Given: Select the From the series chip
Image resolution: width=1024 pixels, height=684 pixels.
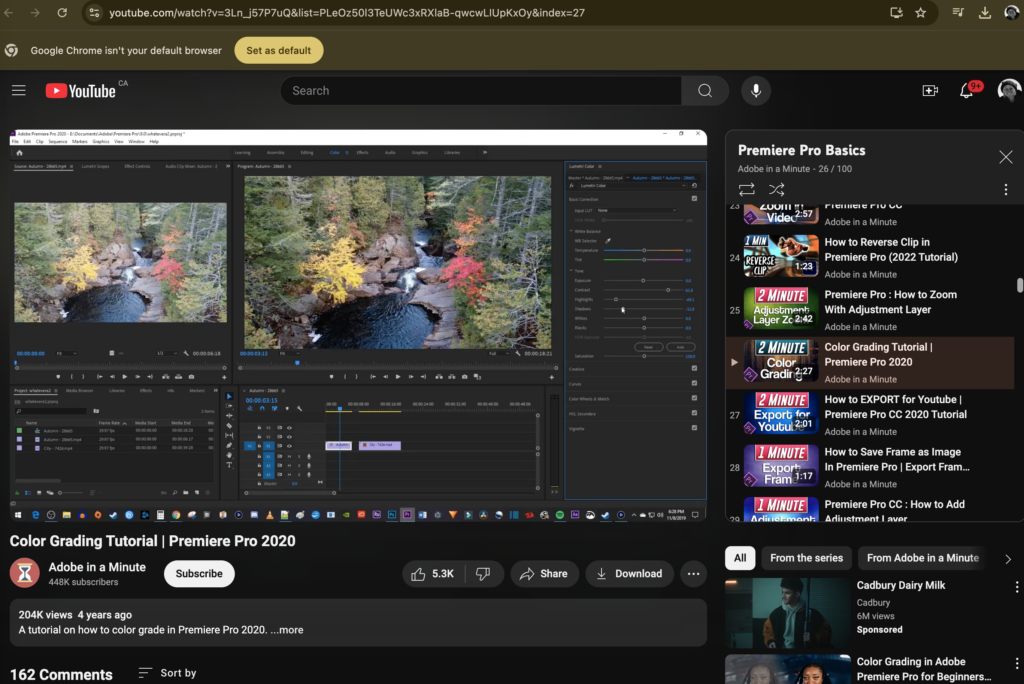Looking at the screenshot, I should click(807, 558).
